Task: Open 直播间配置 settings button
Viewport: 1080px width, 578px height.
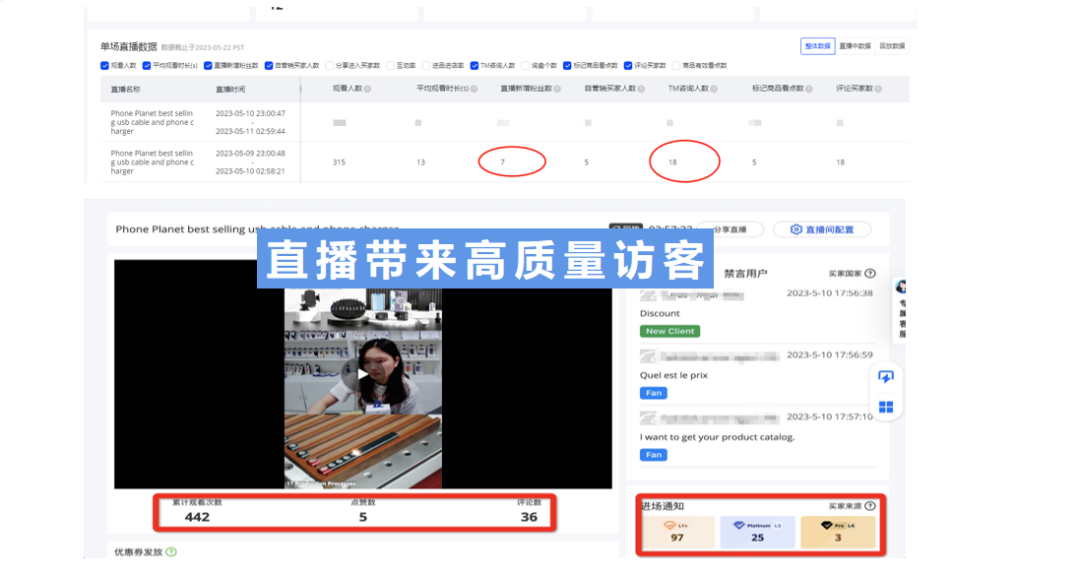Action: click(x=822, y=229)
